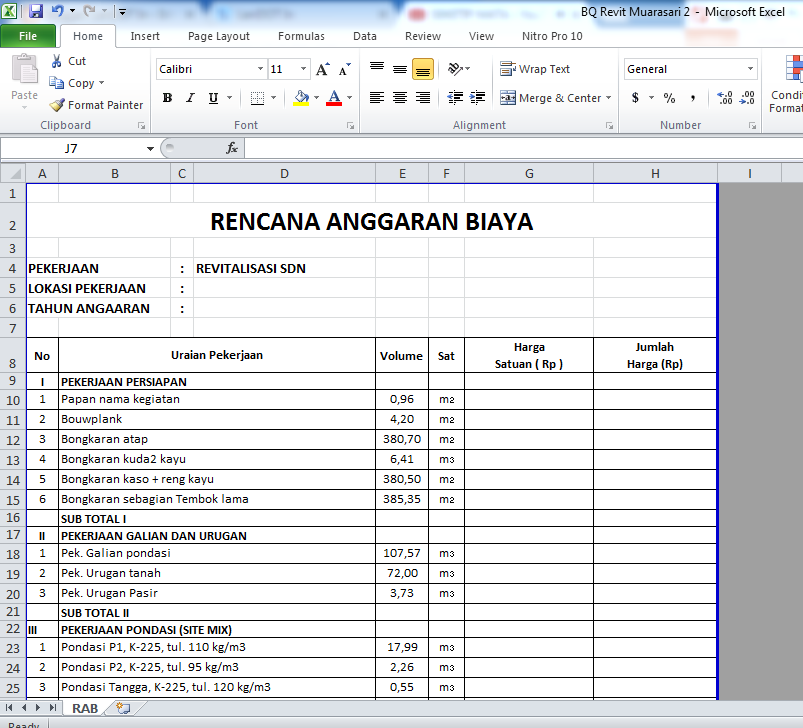
Task: Go to last sheet navigation arrow
Action: (53, 708)
